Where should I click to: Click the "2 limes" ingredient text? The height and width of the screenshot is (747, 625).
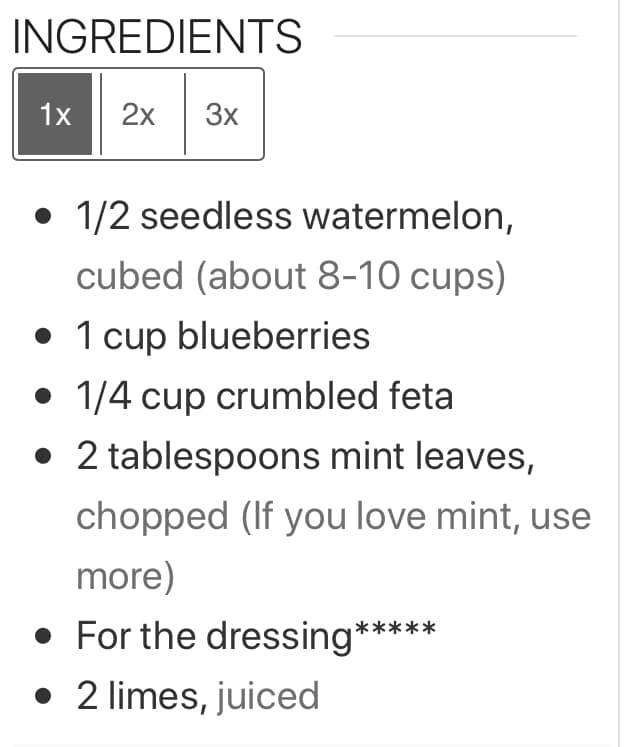(x=138, y=695)
